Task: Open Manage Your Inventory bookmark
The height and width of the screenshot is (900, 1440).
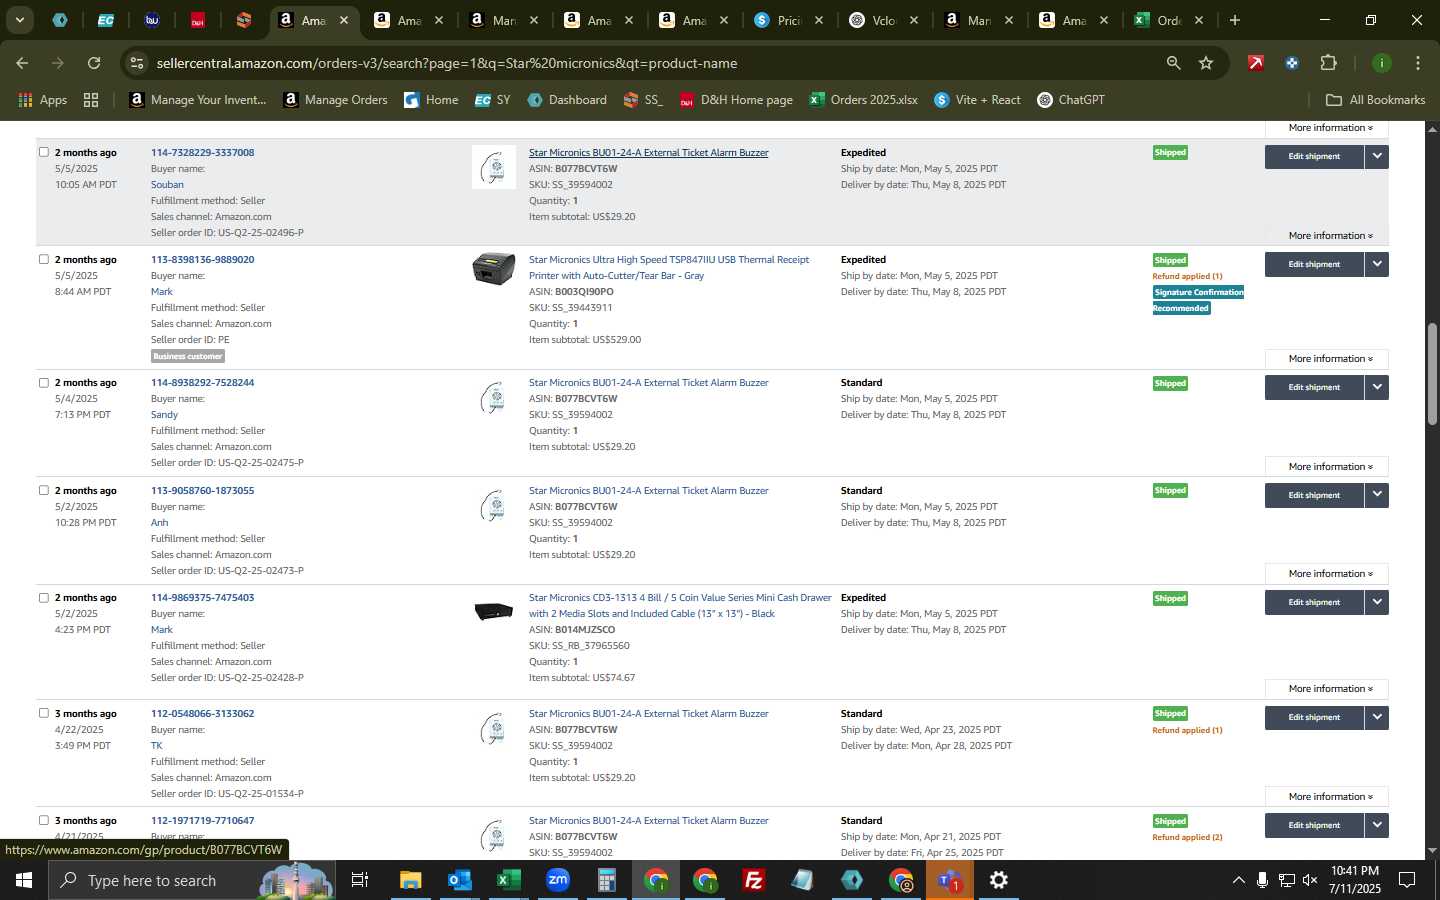Action: 198,100
